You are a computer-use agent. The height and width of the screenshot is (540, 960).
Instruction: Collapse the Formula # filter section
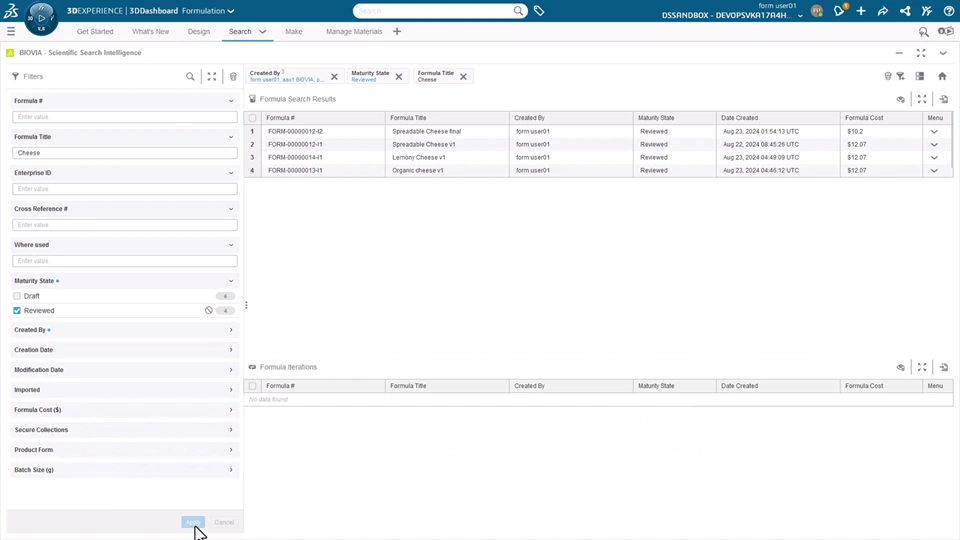tap(231, 101)
